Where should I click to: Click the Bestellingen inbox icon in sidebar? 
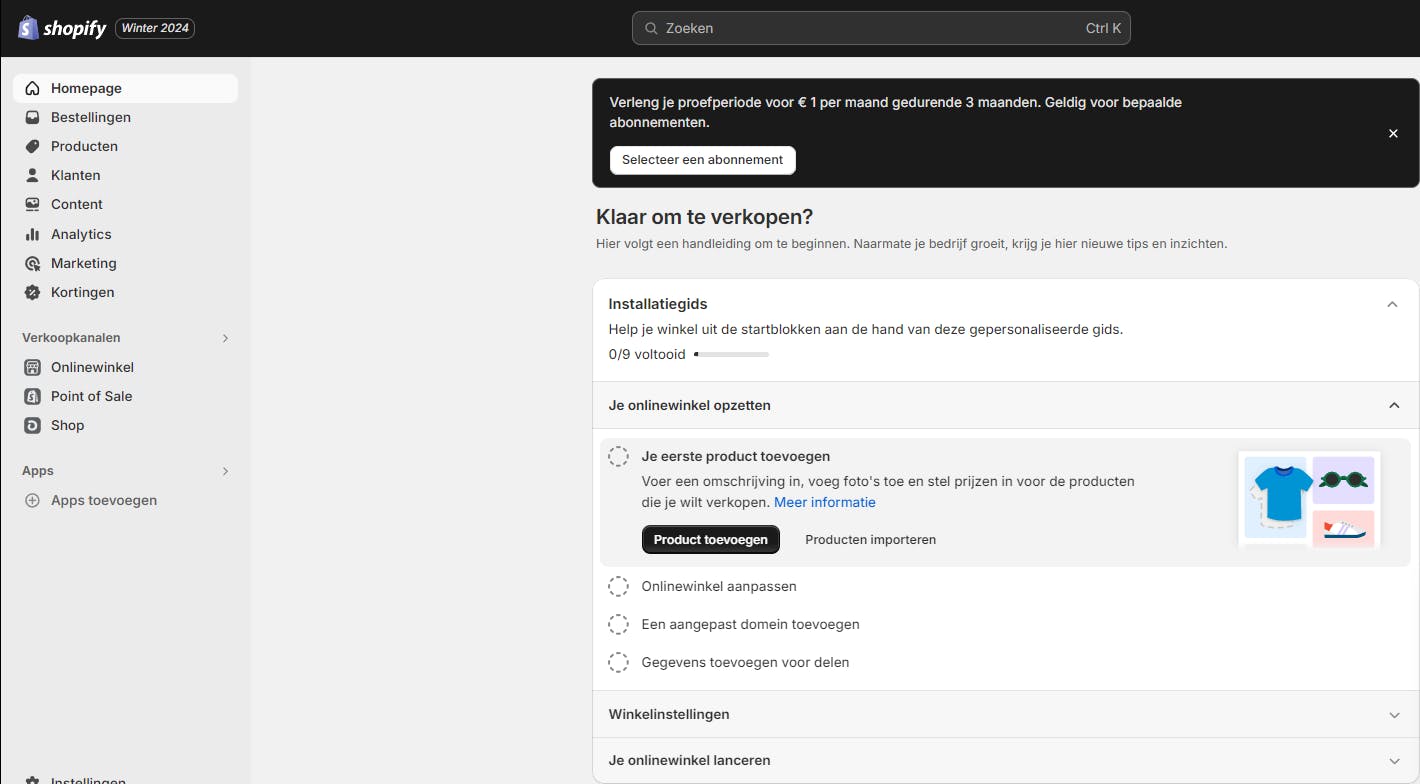[32, 117]
